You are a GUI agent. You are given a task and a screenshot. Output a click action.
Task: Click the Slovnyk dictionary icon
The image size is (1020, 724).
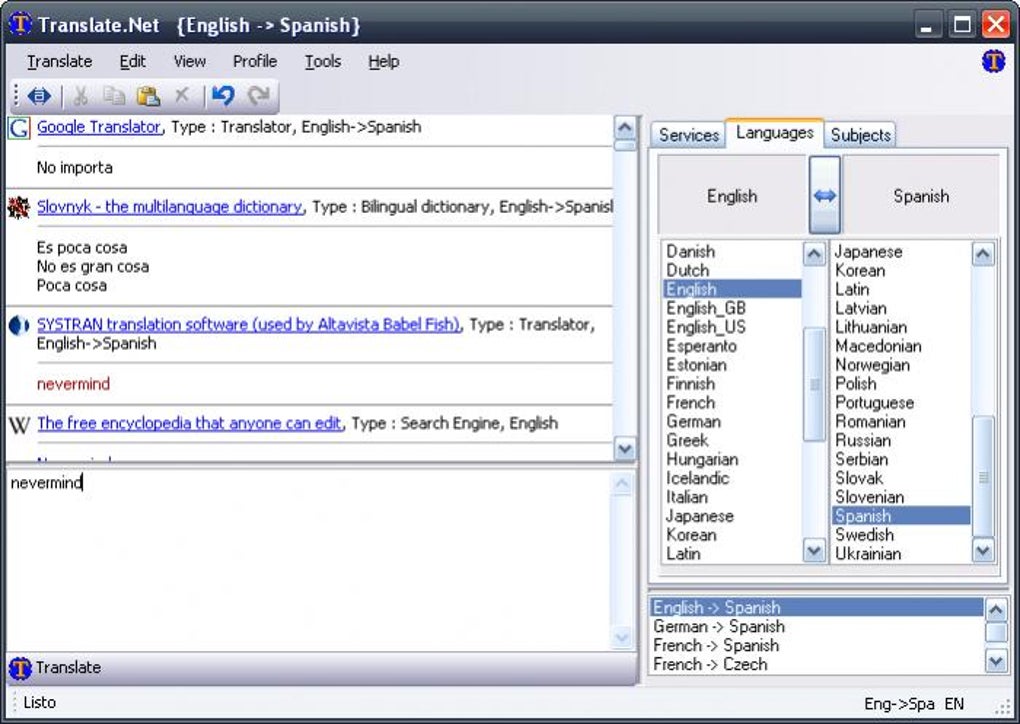pyautogui.click(x=19, y=208)
